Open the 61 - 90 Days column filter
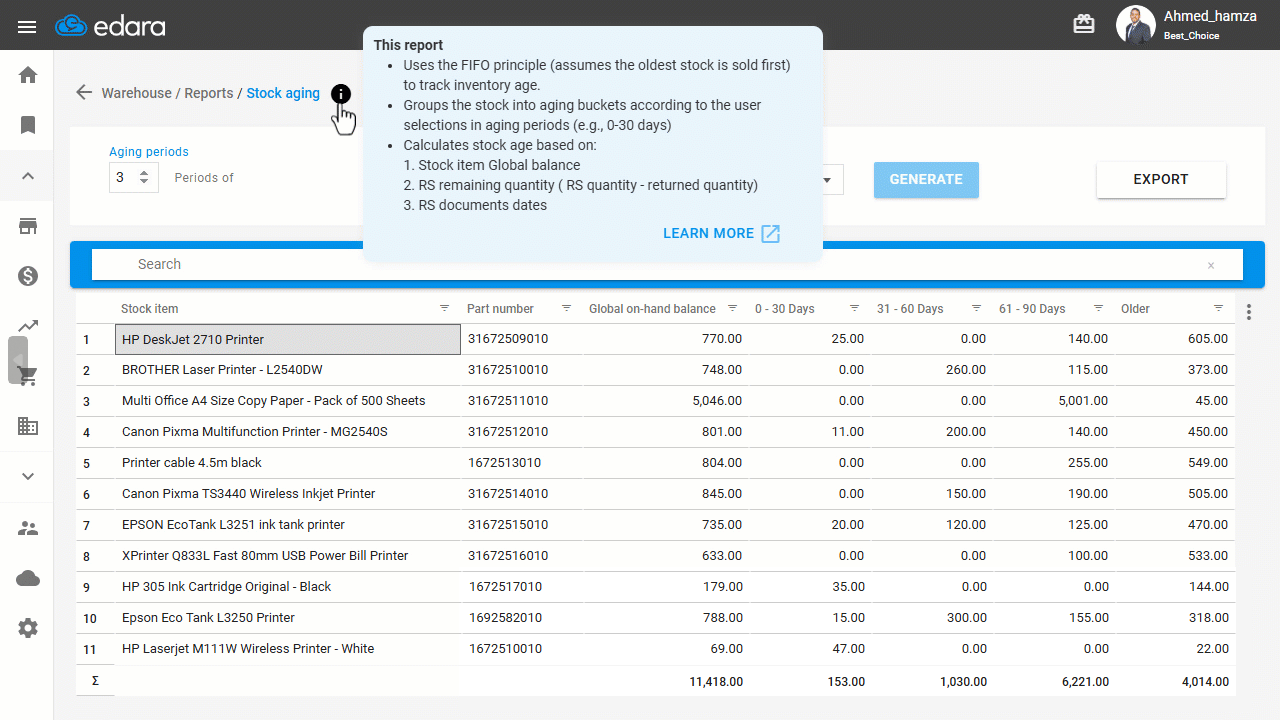This screenshot has width=1280, height=720. click(x=1099, y=308)
